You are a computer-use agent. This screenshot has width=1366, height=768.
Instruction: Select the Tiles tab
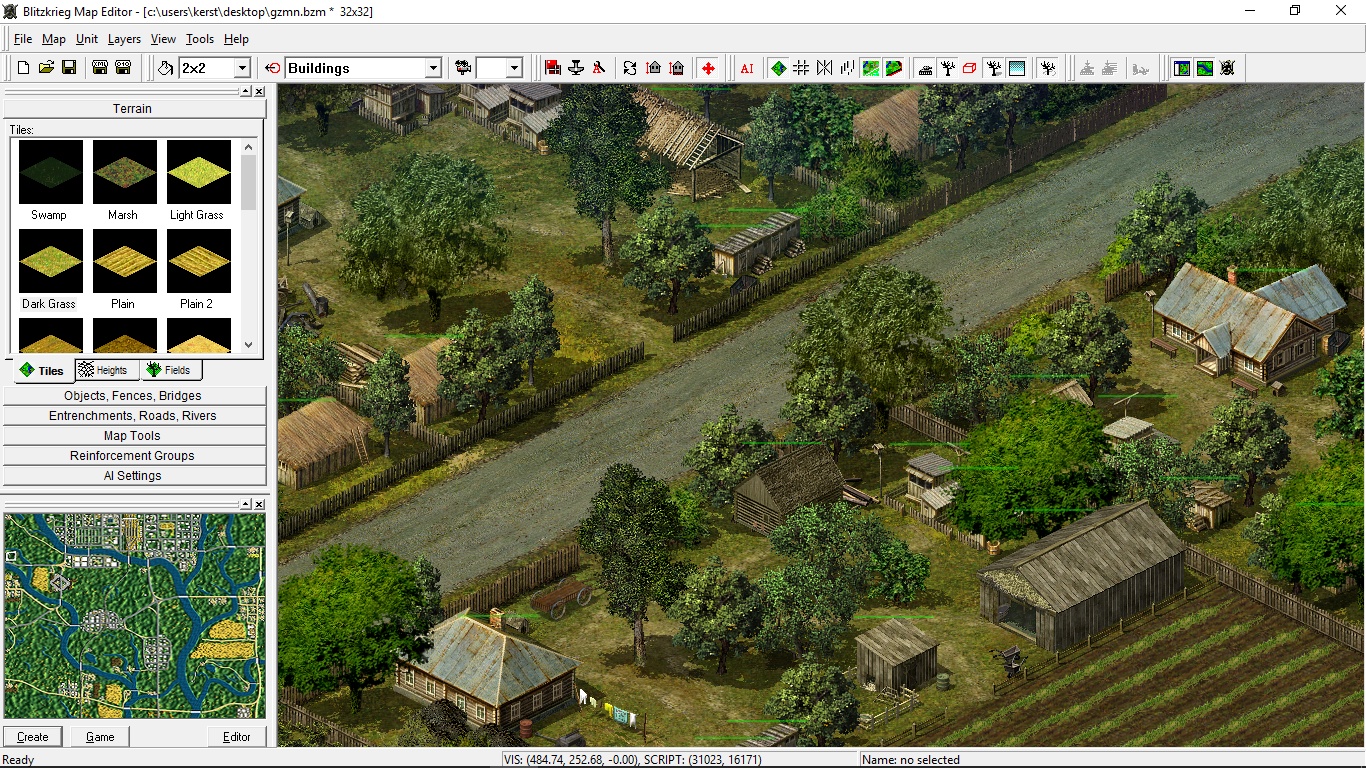pos(42,371)
